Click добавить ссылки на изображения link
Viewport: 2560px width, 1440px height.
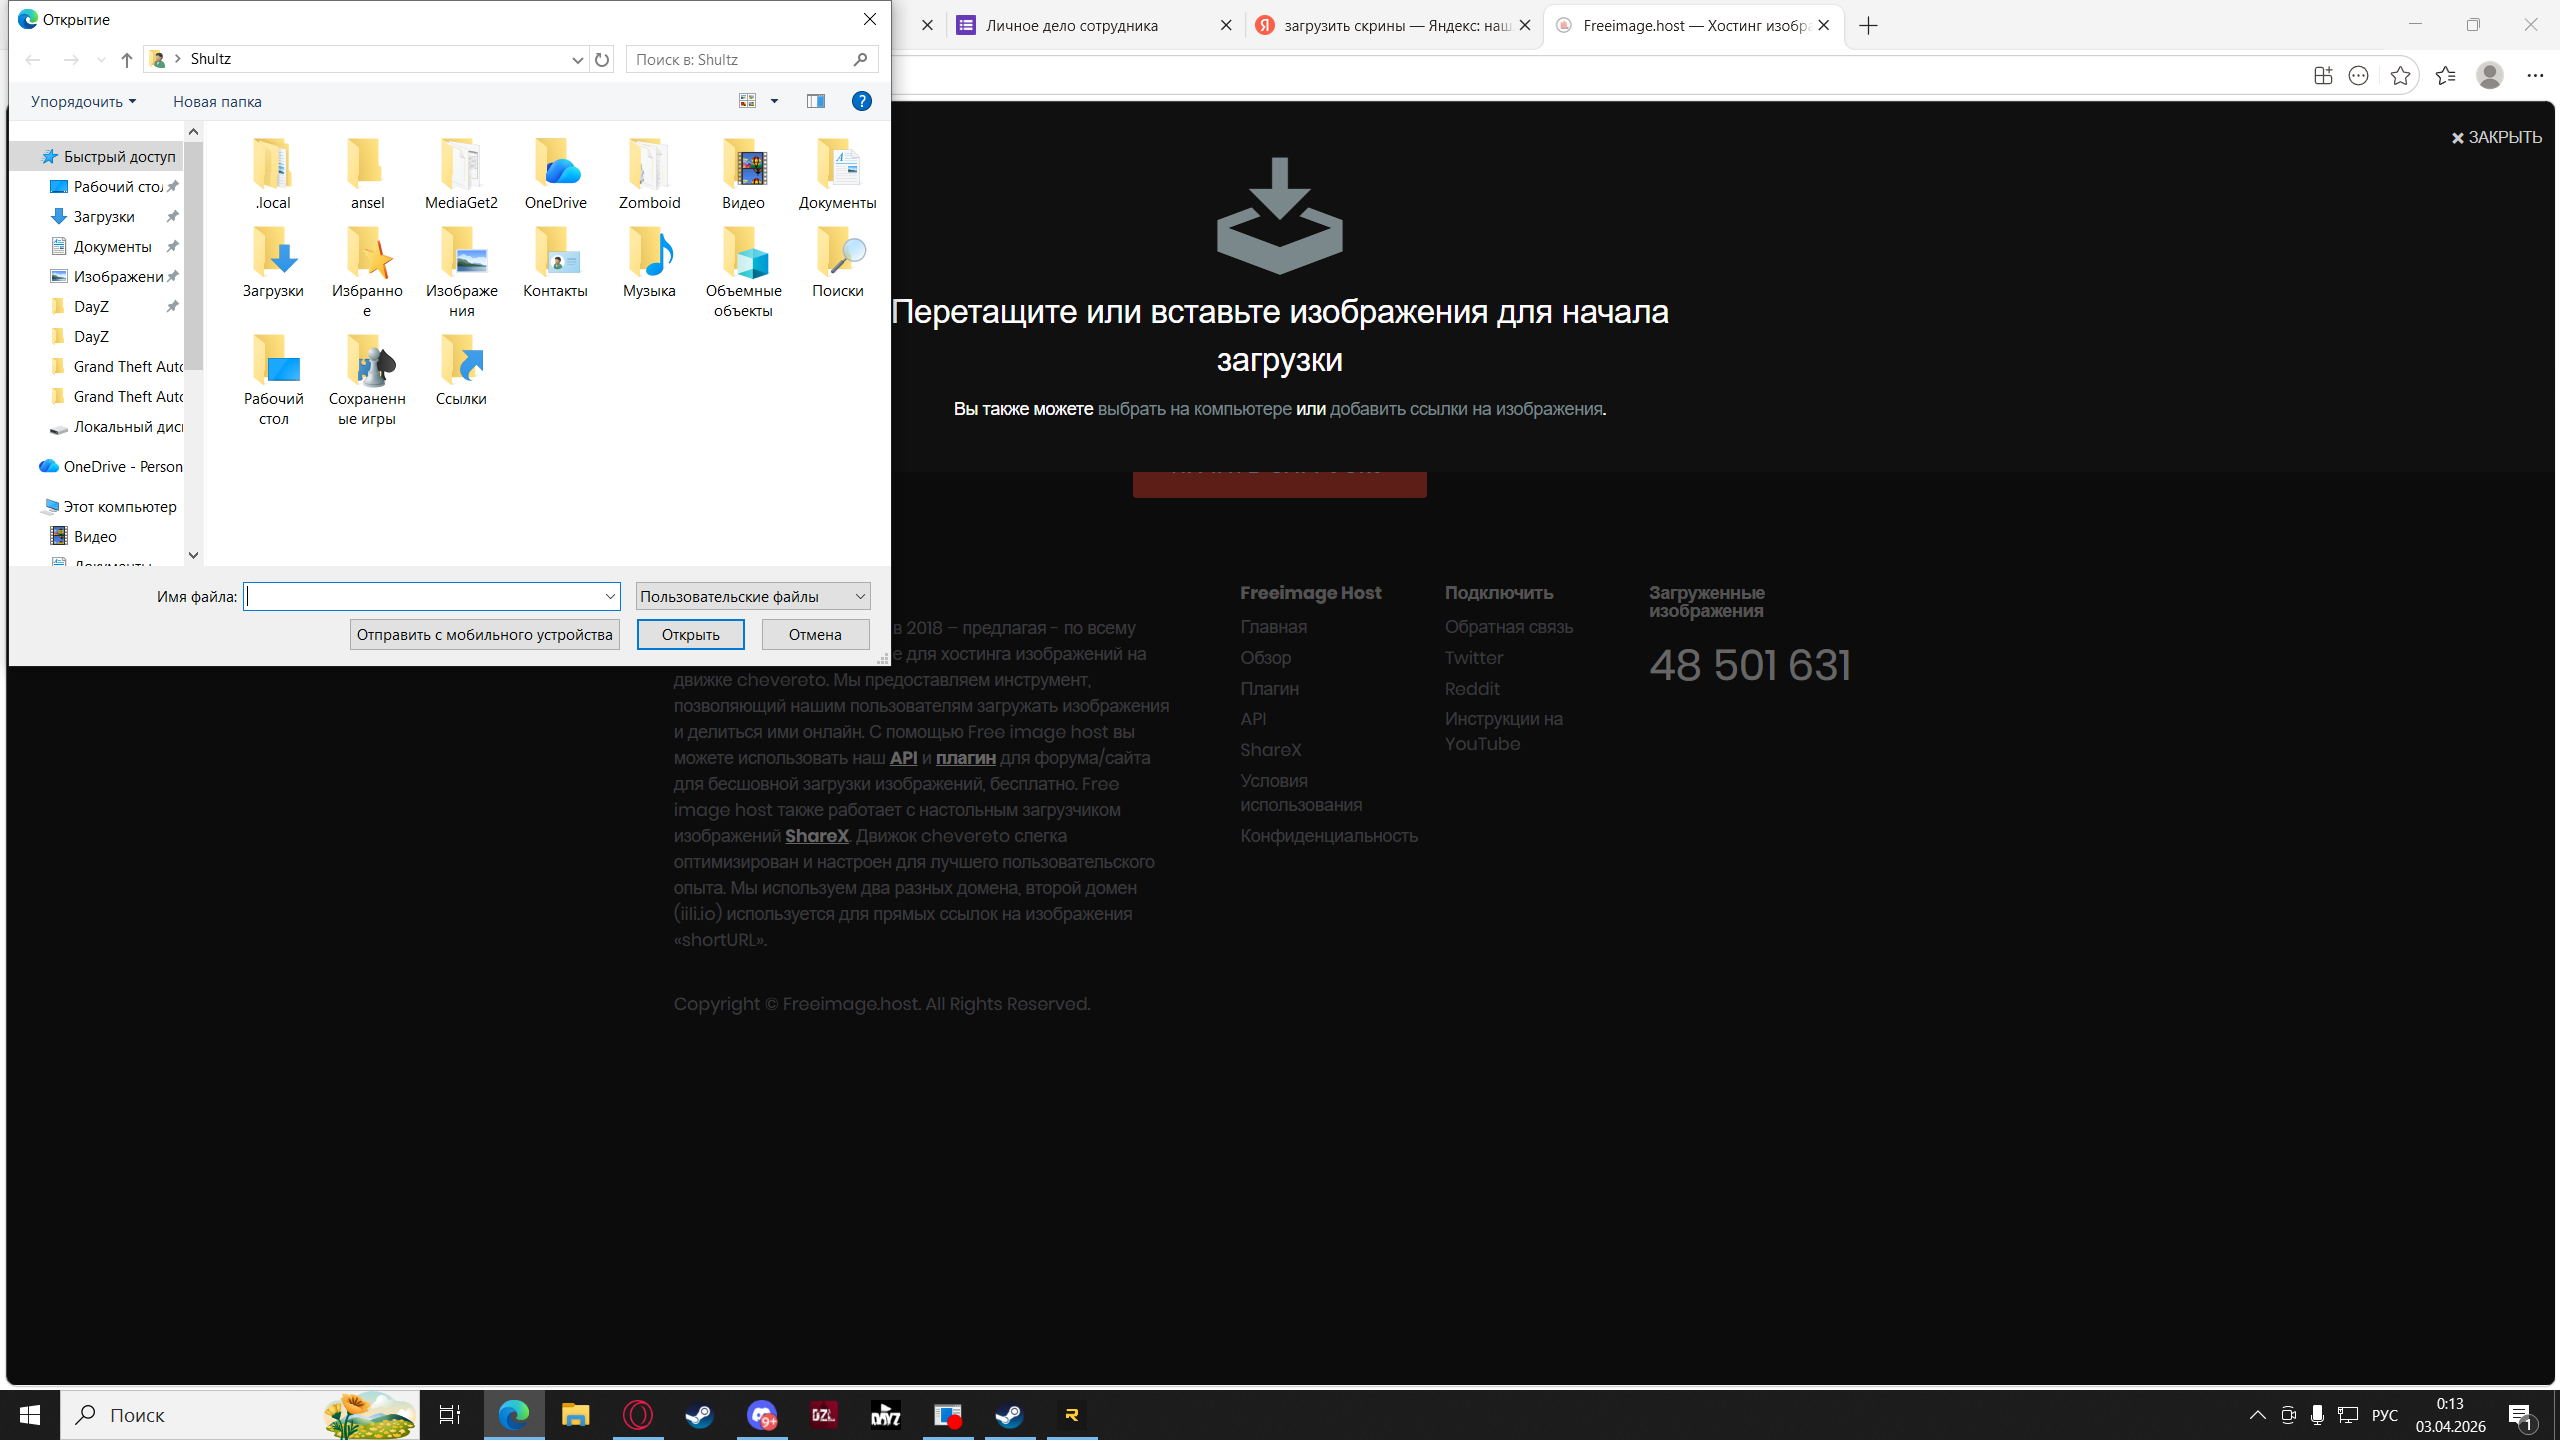pyautogui.click(x=1466, y=409)
